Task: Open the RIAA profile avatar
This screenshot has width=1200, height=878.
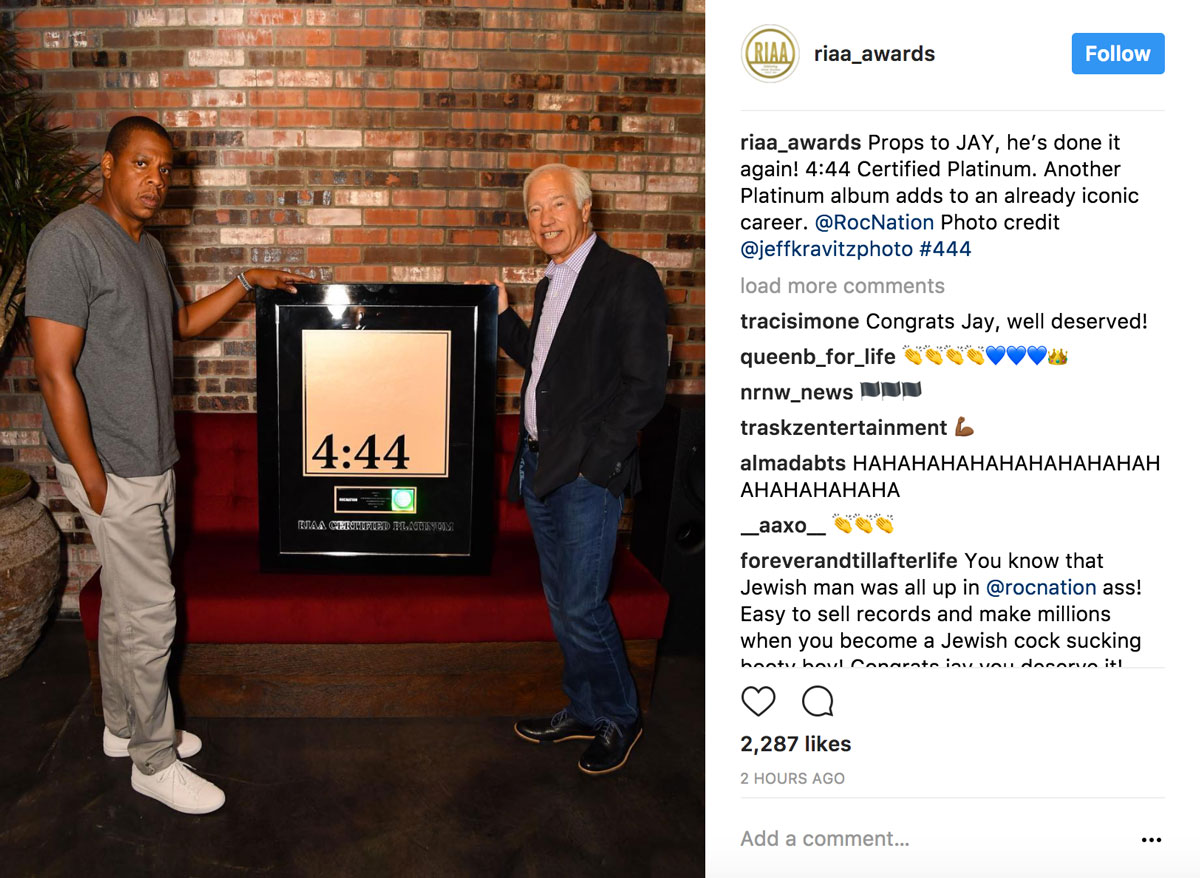Action: click(x=770, y=53)
